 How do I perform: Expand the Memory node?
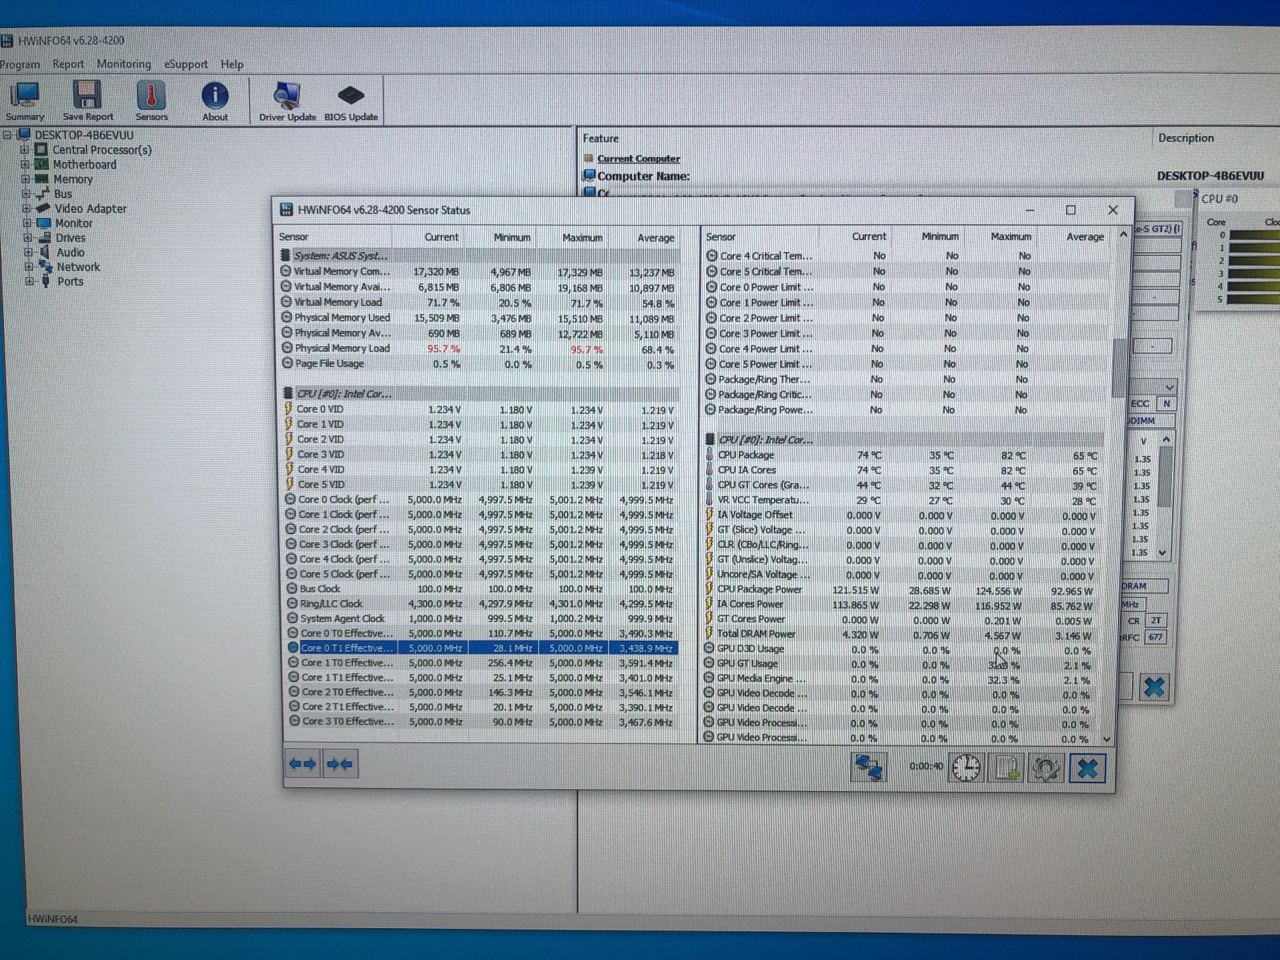[25, 179]
